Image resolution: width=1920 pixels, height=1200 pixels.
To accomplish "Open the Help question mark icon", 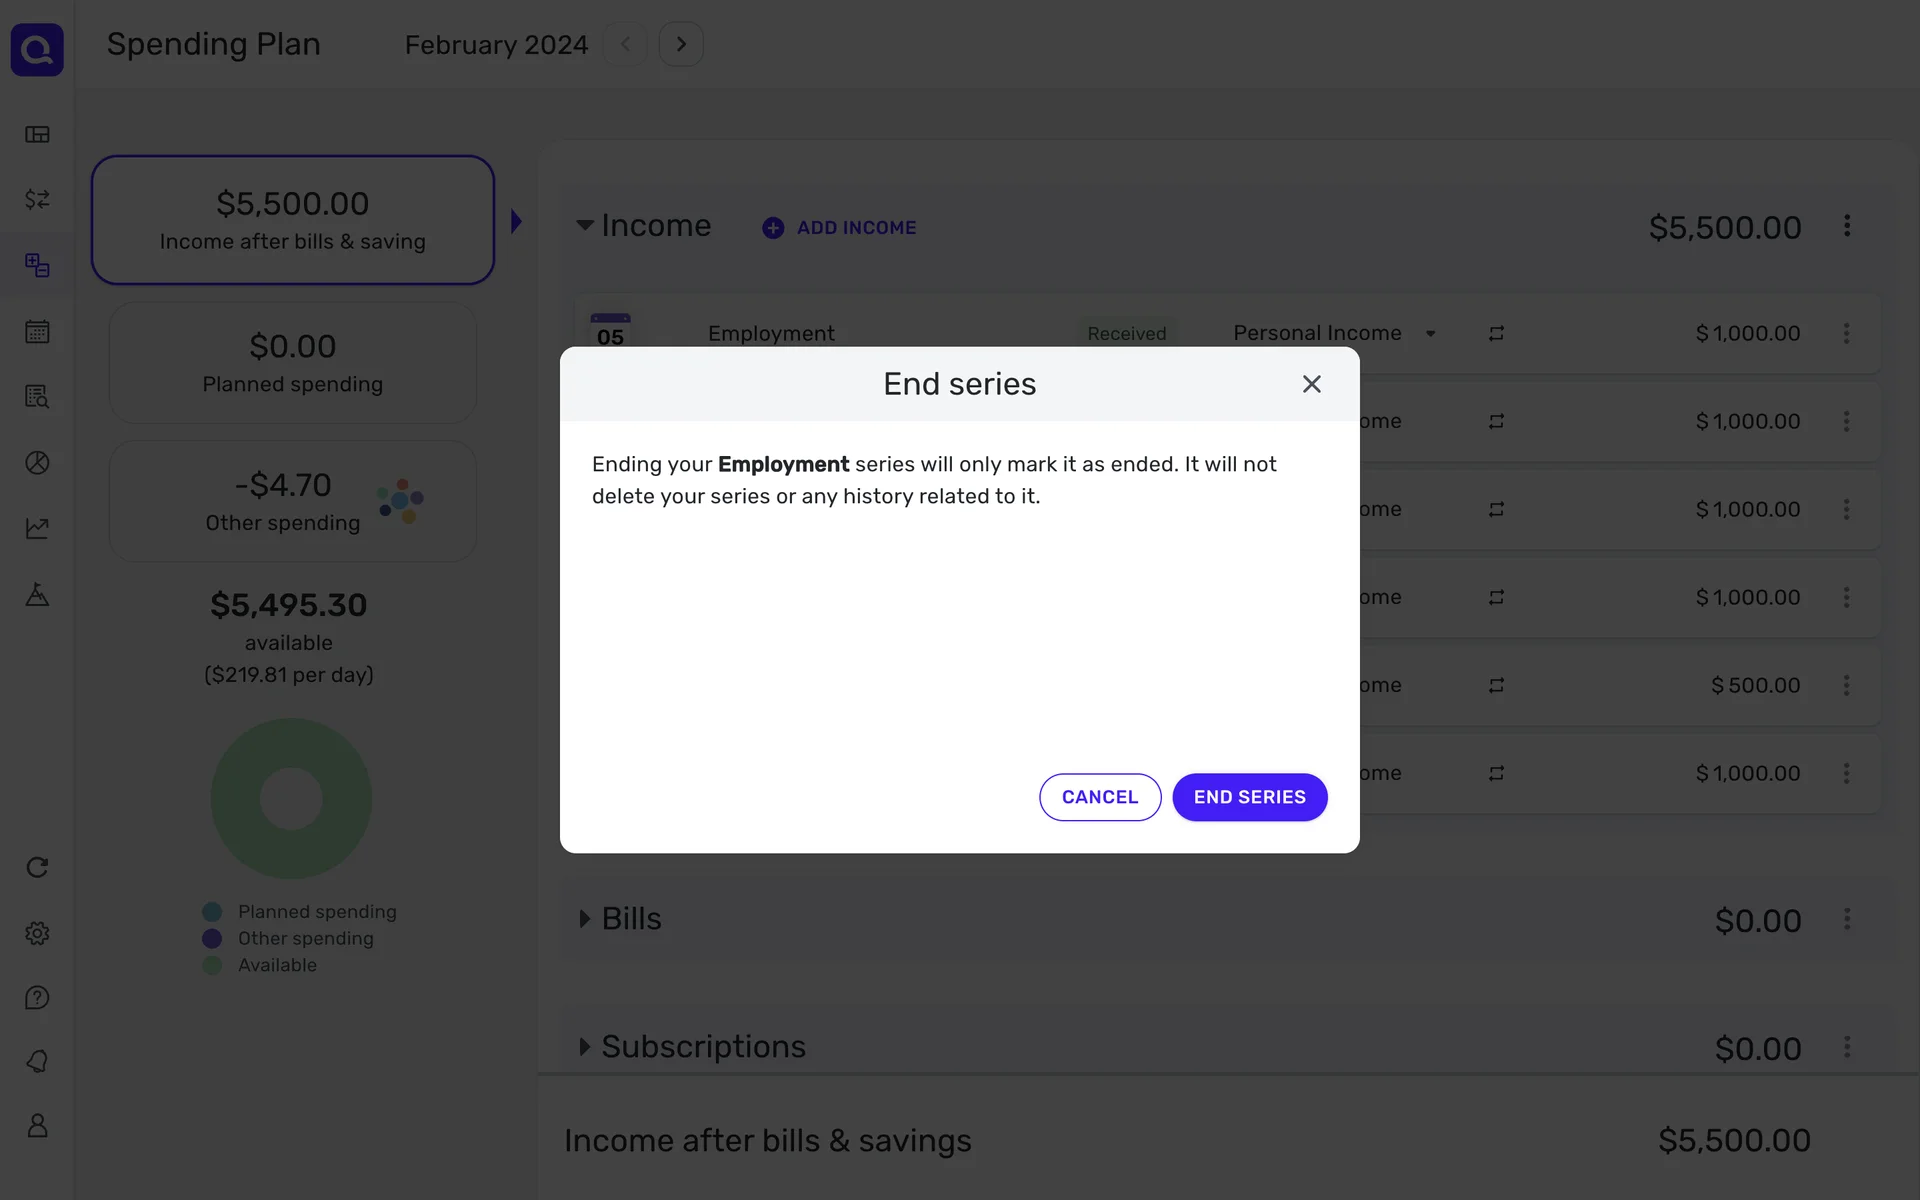I will pyautogui.click(x=37, y=998).
